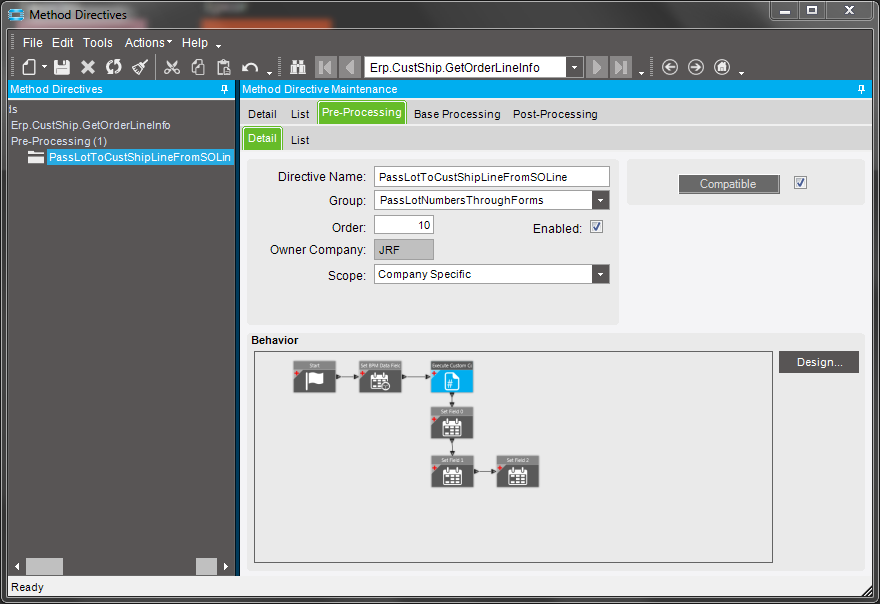Screen dimensions: 880x604
Task: Open the inner Detail sub-tab
Action: 262,138
